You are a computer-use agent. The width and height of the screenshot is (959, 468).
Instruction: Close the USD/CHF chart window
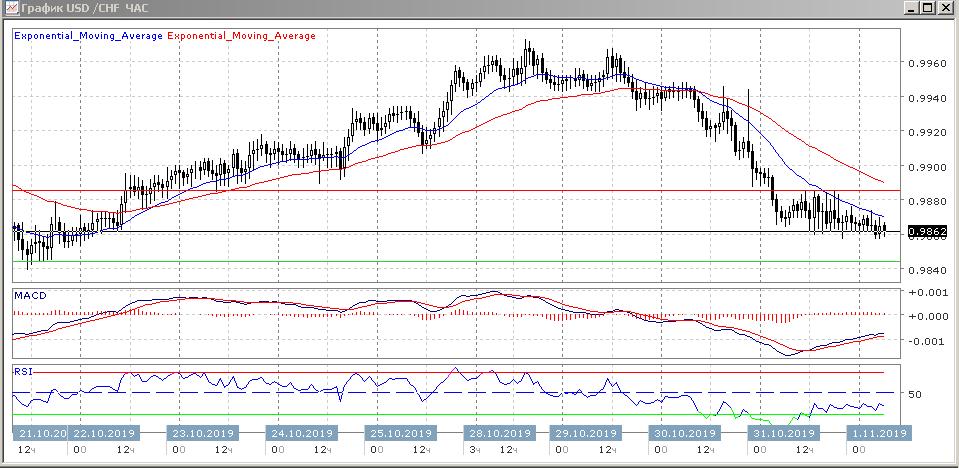[945, 9]
